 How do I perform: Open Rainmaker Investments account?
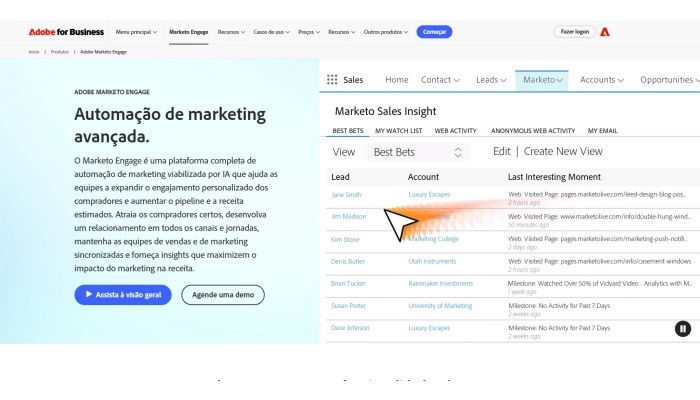(440, 283)
